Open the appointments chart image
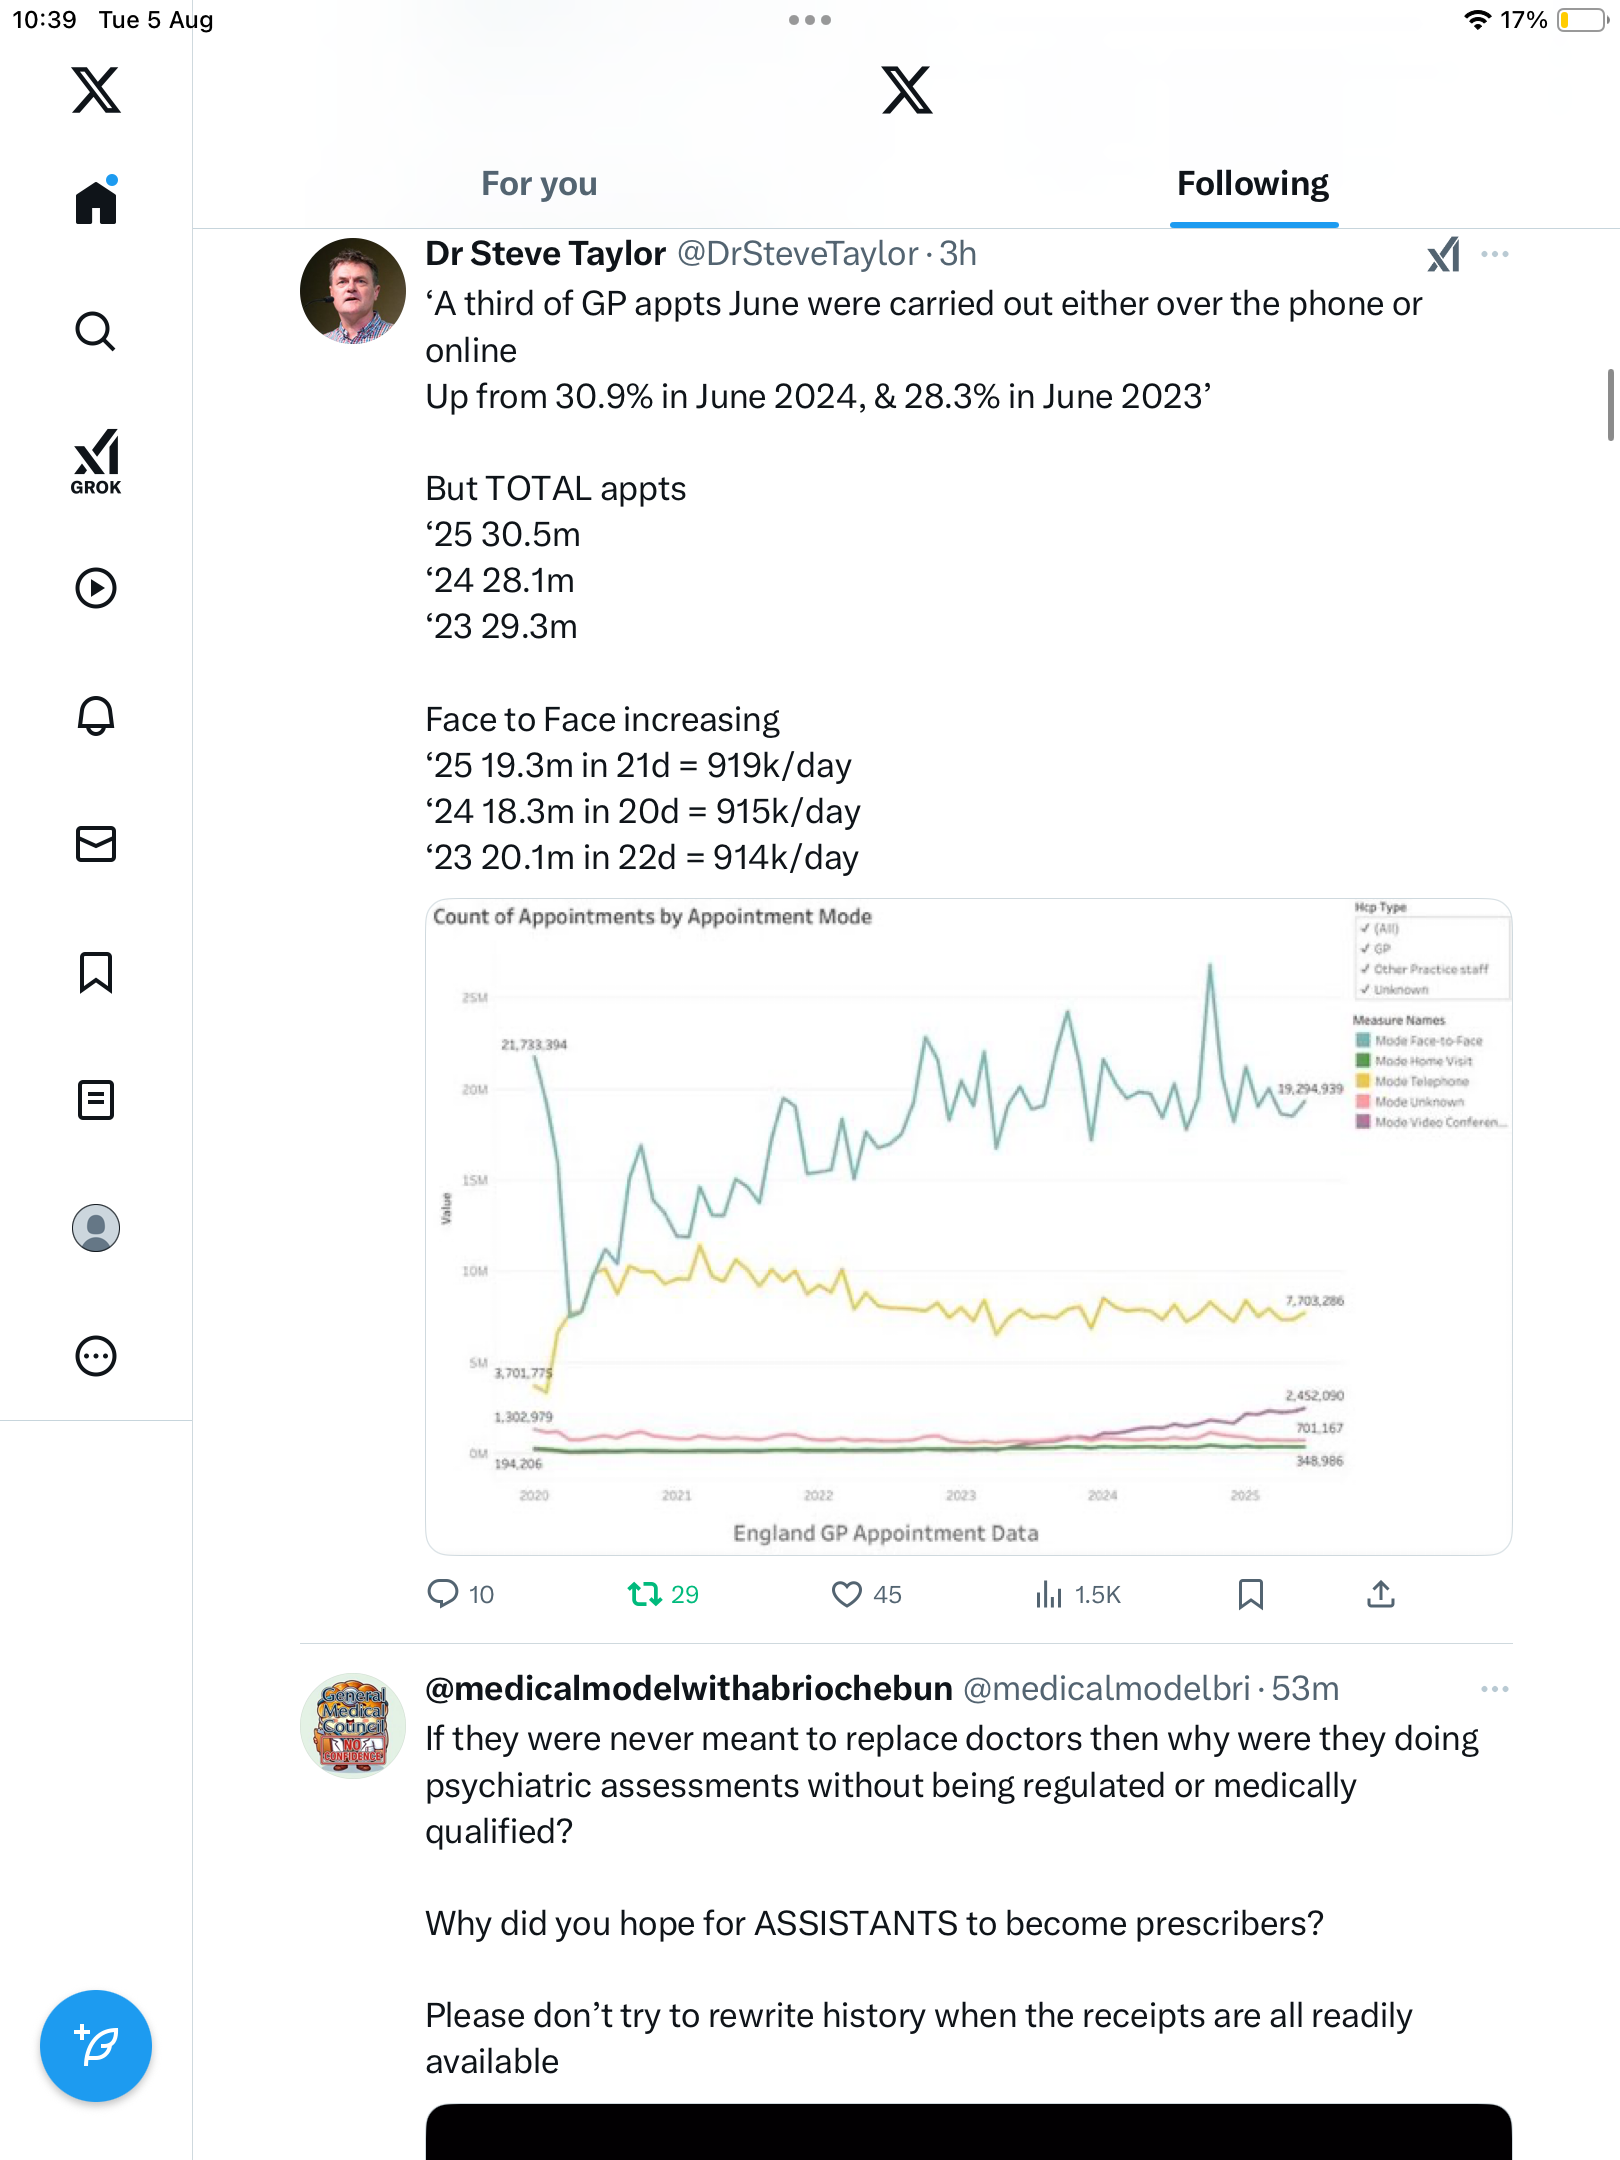Image resolution: width=1620 pixels, height=2160 pixels. coord(968,1226)
